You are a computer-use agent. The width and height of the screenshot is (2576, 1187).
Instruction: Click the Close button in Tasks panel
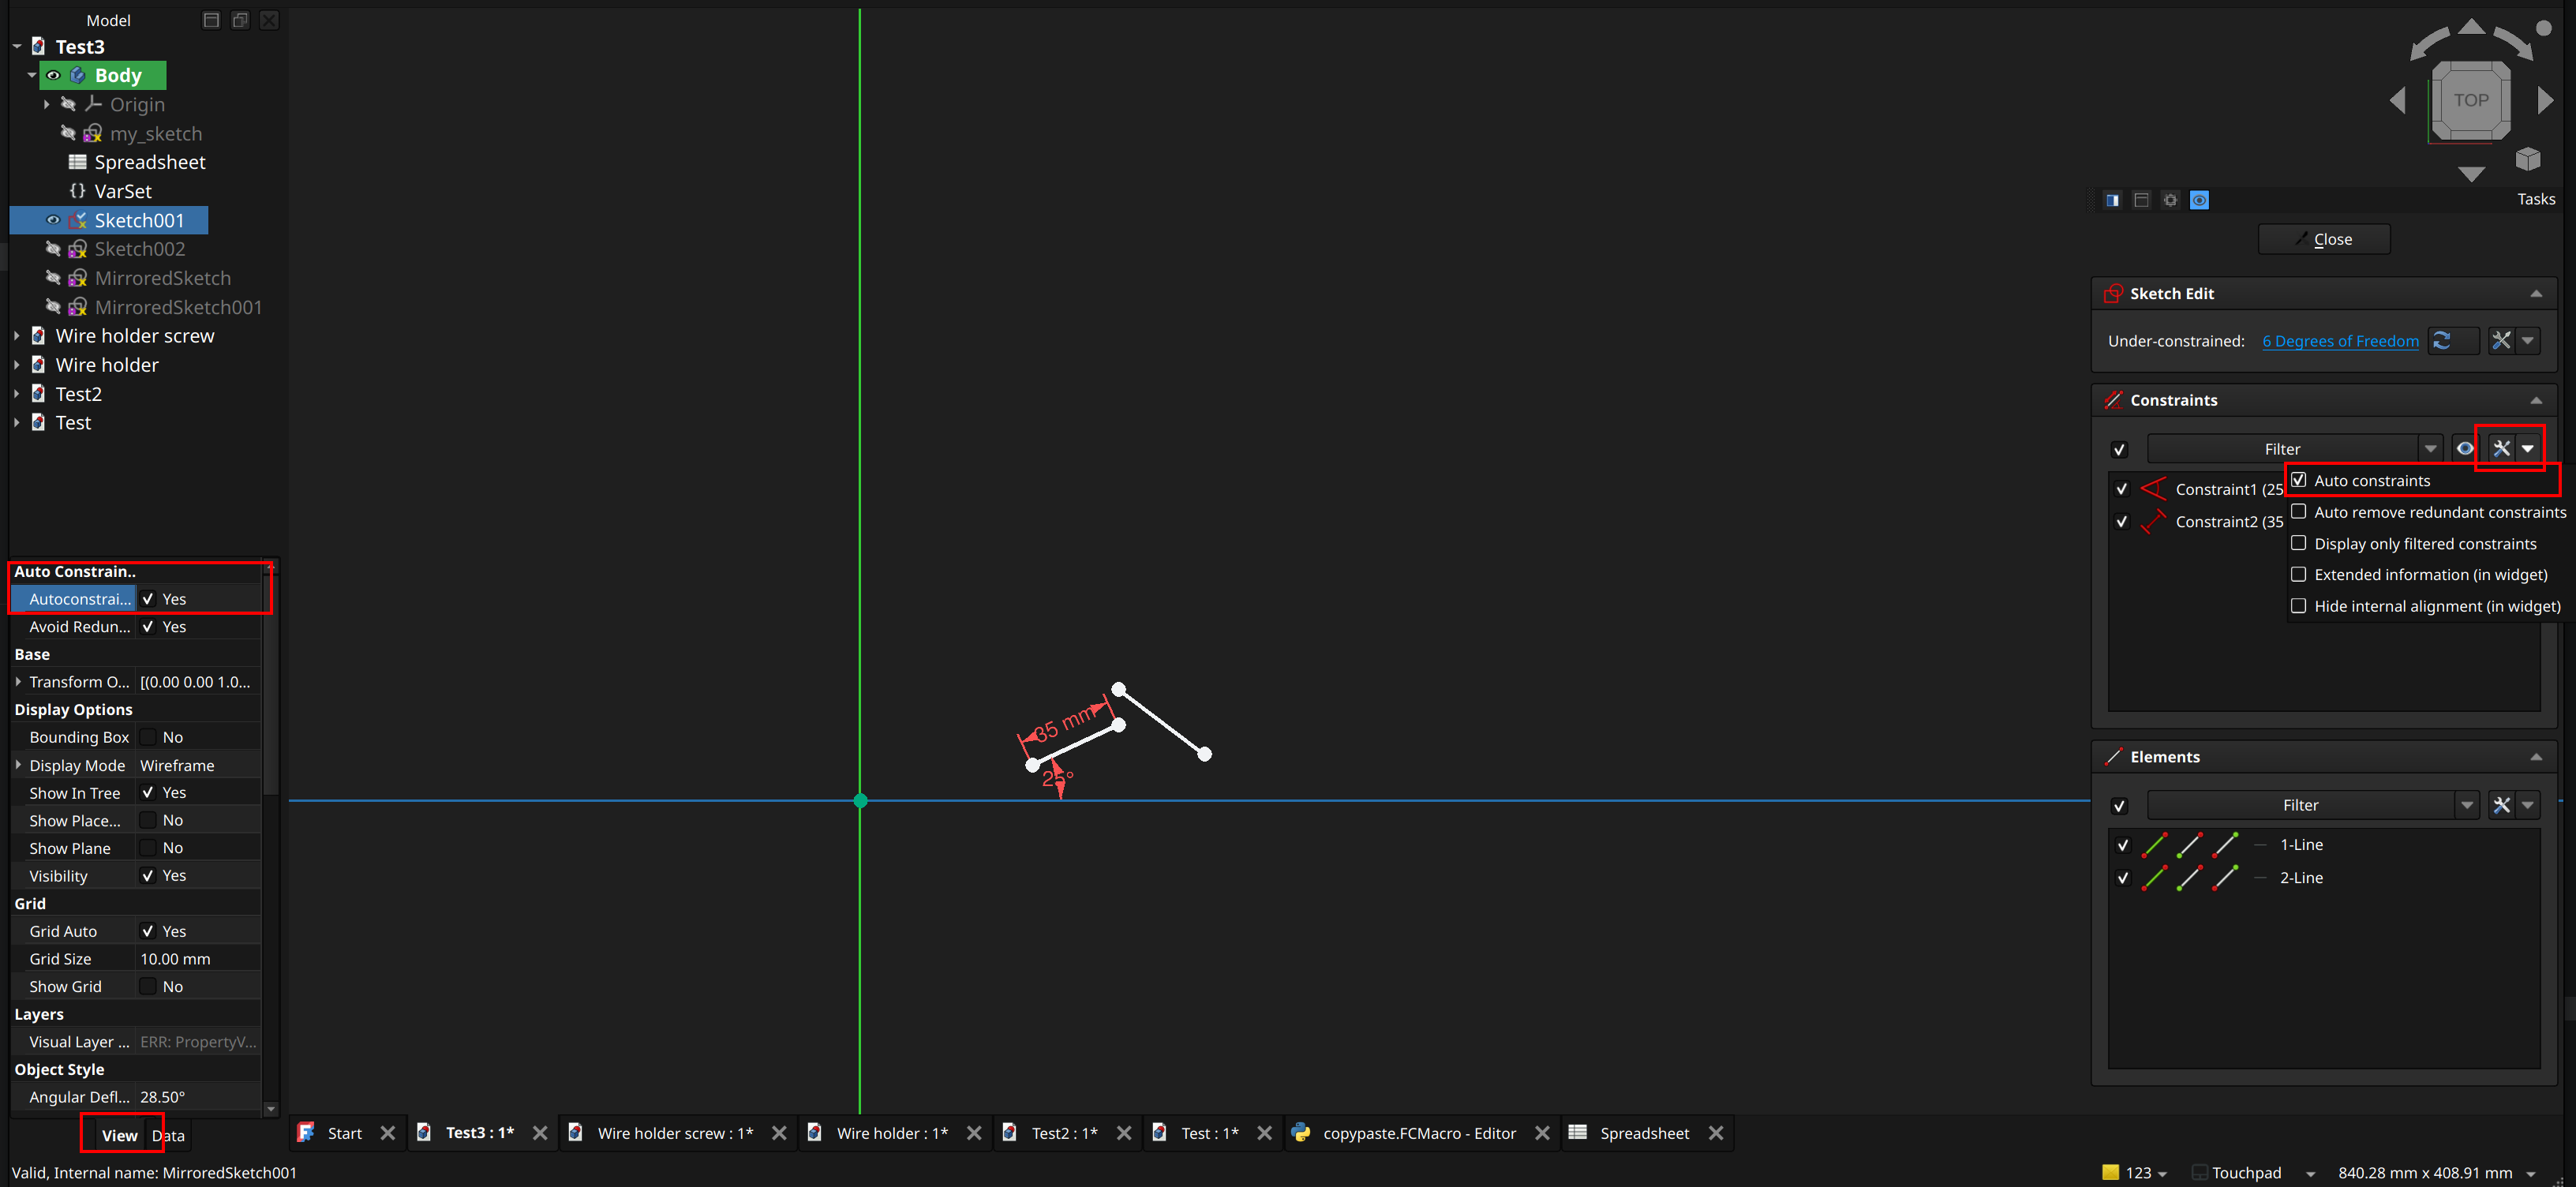(2323, 239)
